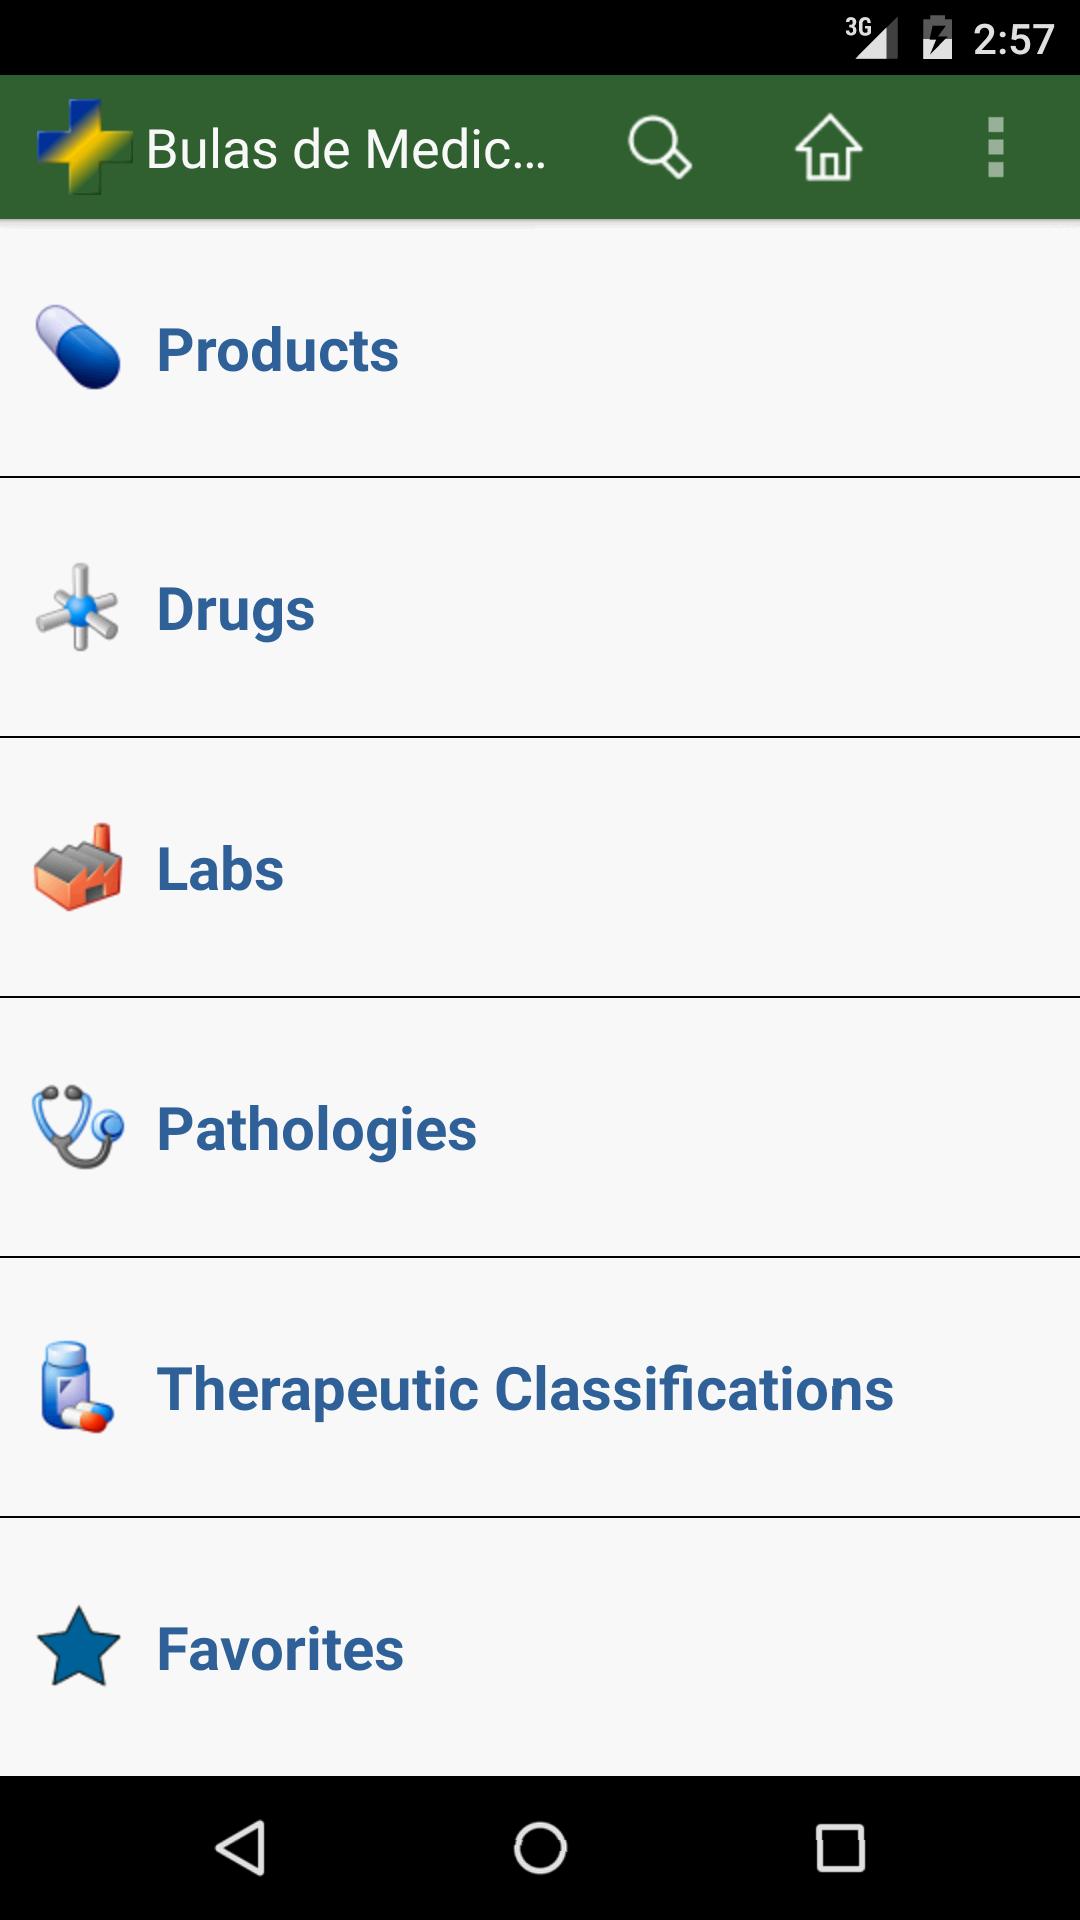Tap the blue capsule pill icon
Image resolution: width=1080 pixels, height=1920 pixels.
tap(78, 347)
